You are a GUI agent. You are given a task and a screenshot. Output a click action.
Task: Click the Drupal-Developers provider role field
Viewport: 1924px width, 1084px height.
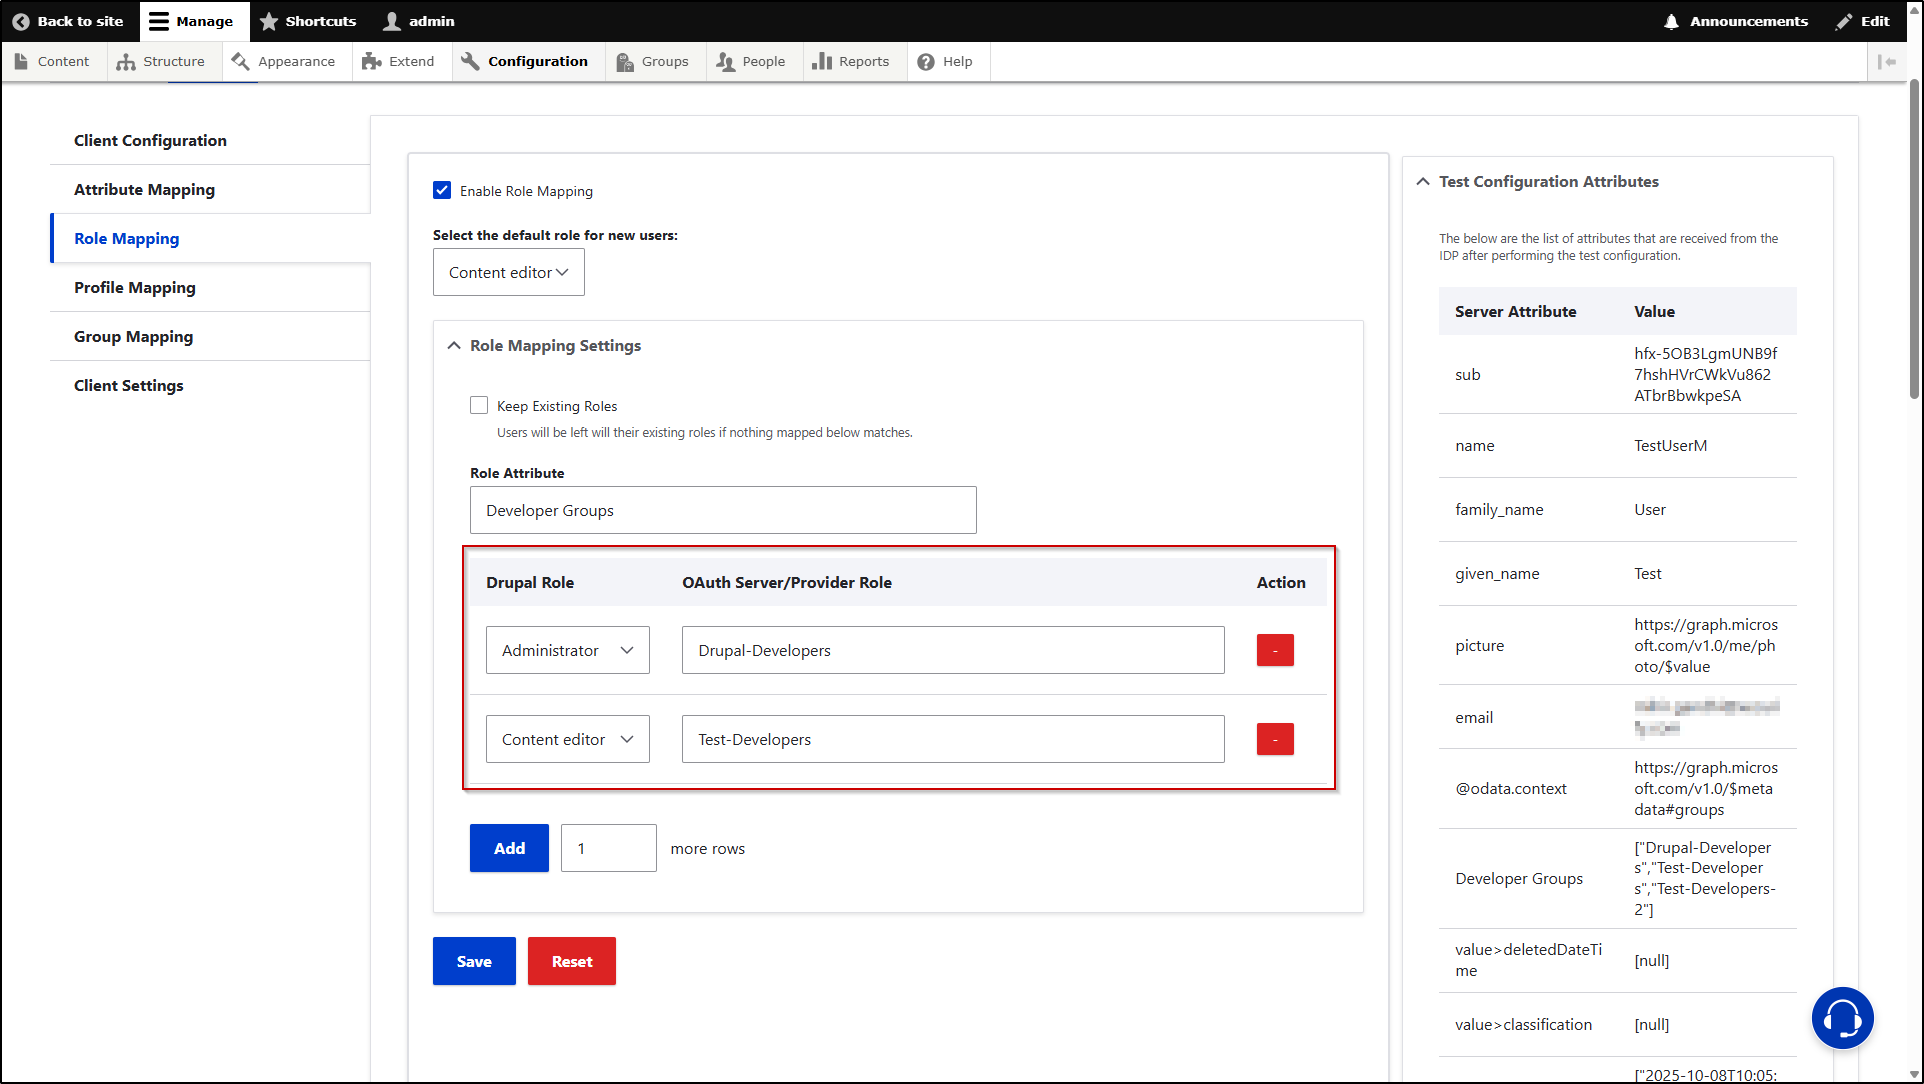click(953, 650)
